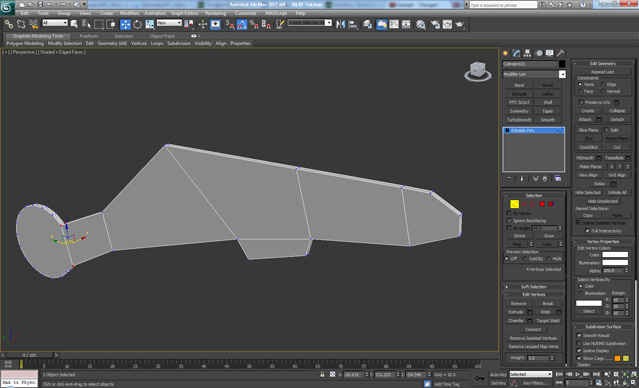Collapse the Subdivision Surface rollout

pyautogui.click(x=603, y=327)
